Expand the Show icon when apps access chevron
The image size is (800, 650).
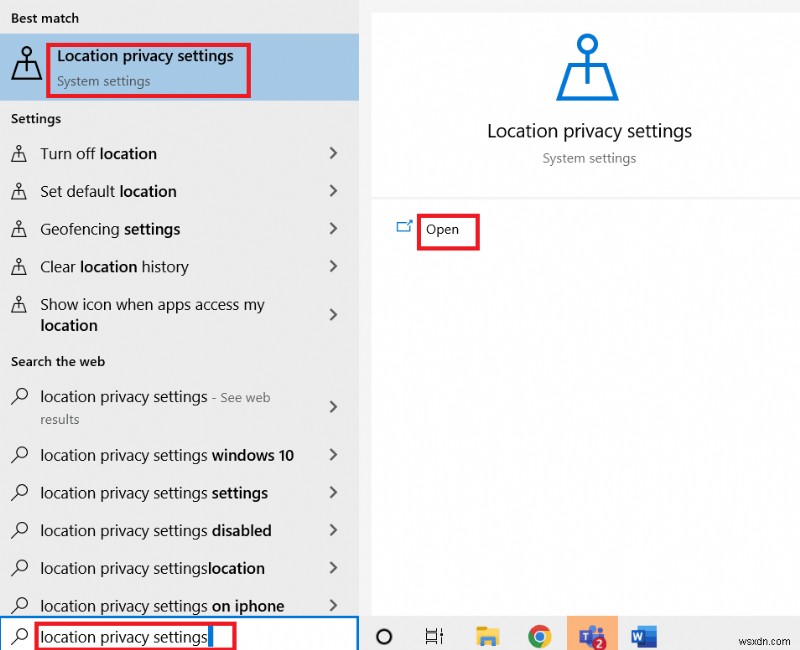click(333, 314)
